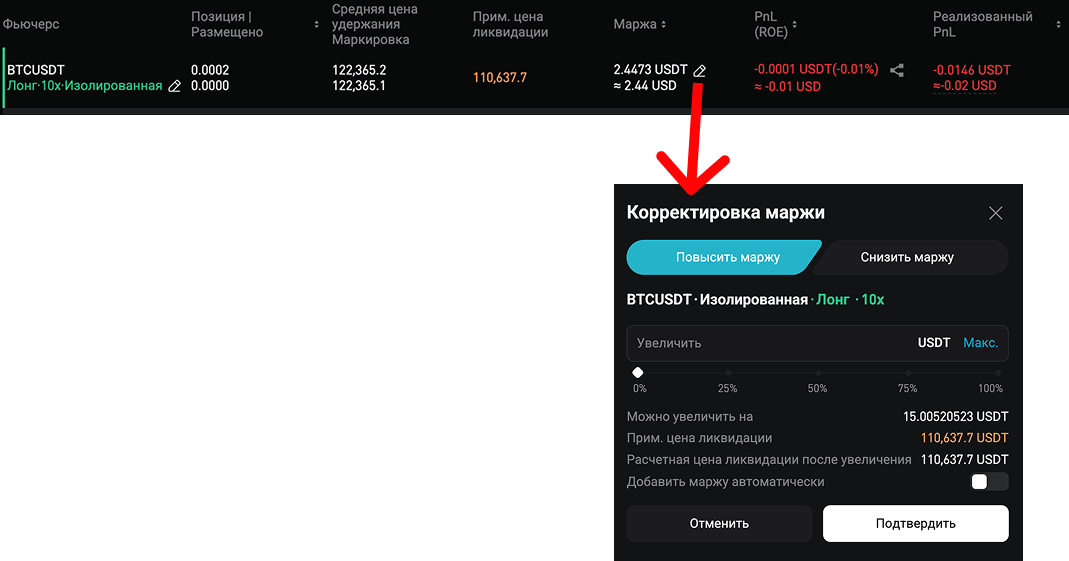This screenshot has width=1069, height=561.
Task: Click the BTCUSDT position name
Action: click(x=36, y=70)
